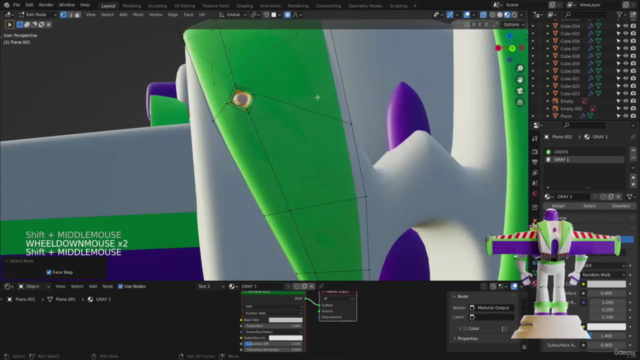The width and height of the screenshot is (640, 360).
Task: Toggle X-ray display in viewport header
Action: pos(483,15)
